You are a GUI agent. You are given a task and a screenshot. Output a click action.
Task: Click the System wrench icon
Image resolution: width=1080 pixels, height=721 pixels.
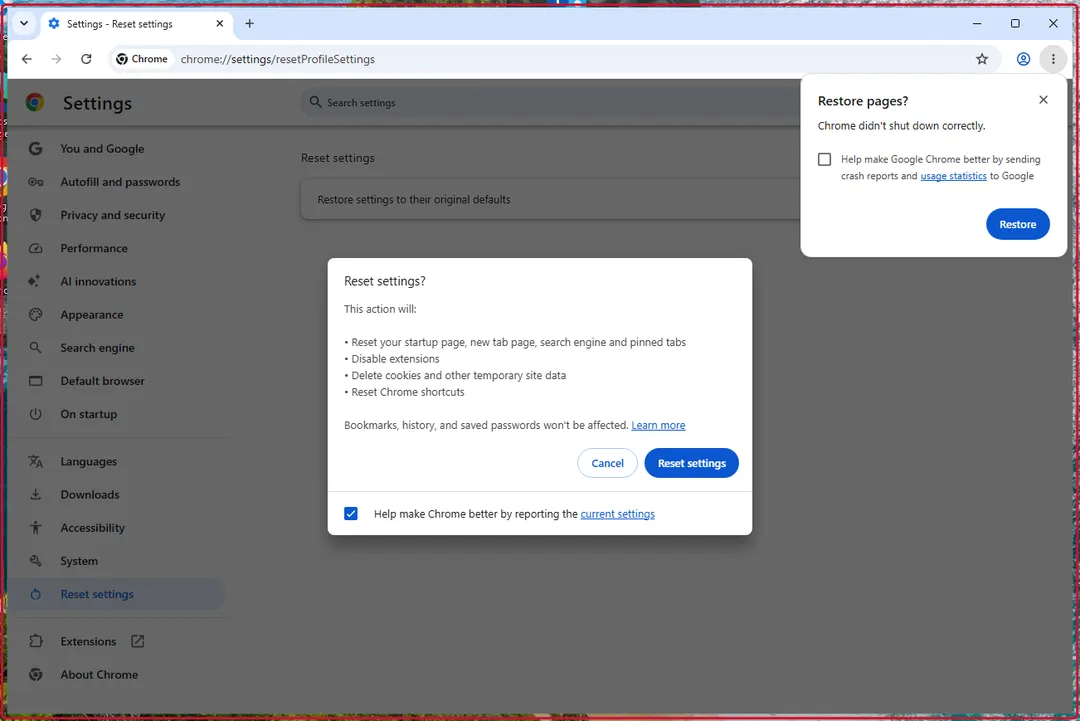[35, 561]
